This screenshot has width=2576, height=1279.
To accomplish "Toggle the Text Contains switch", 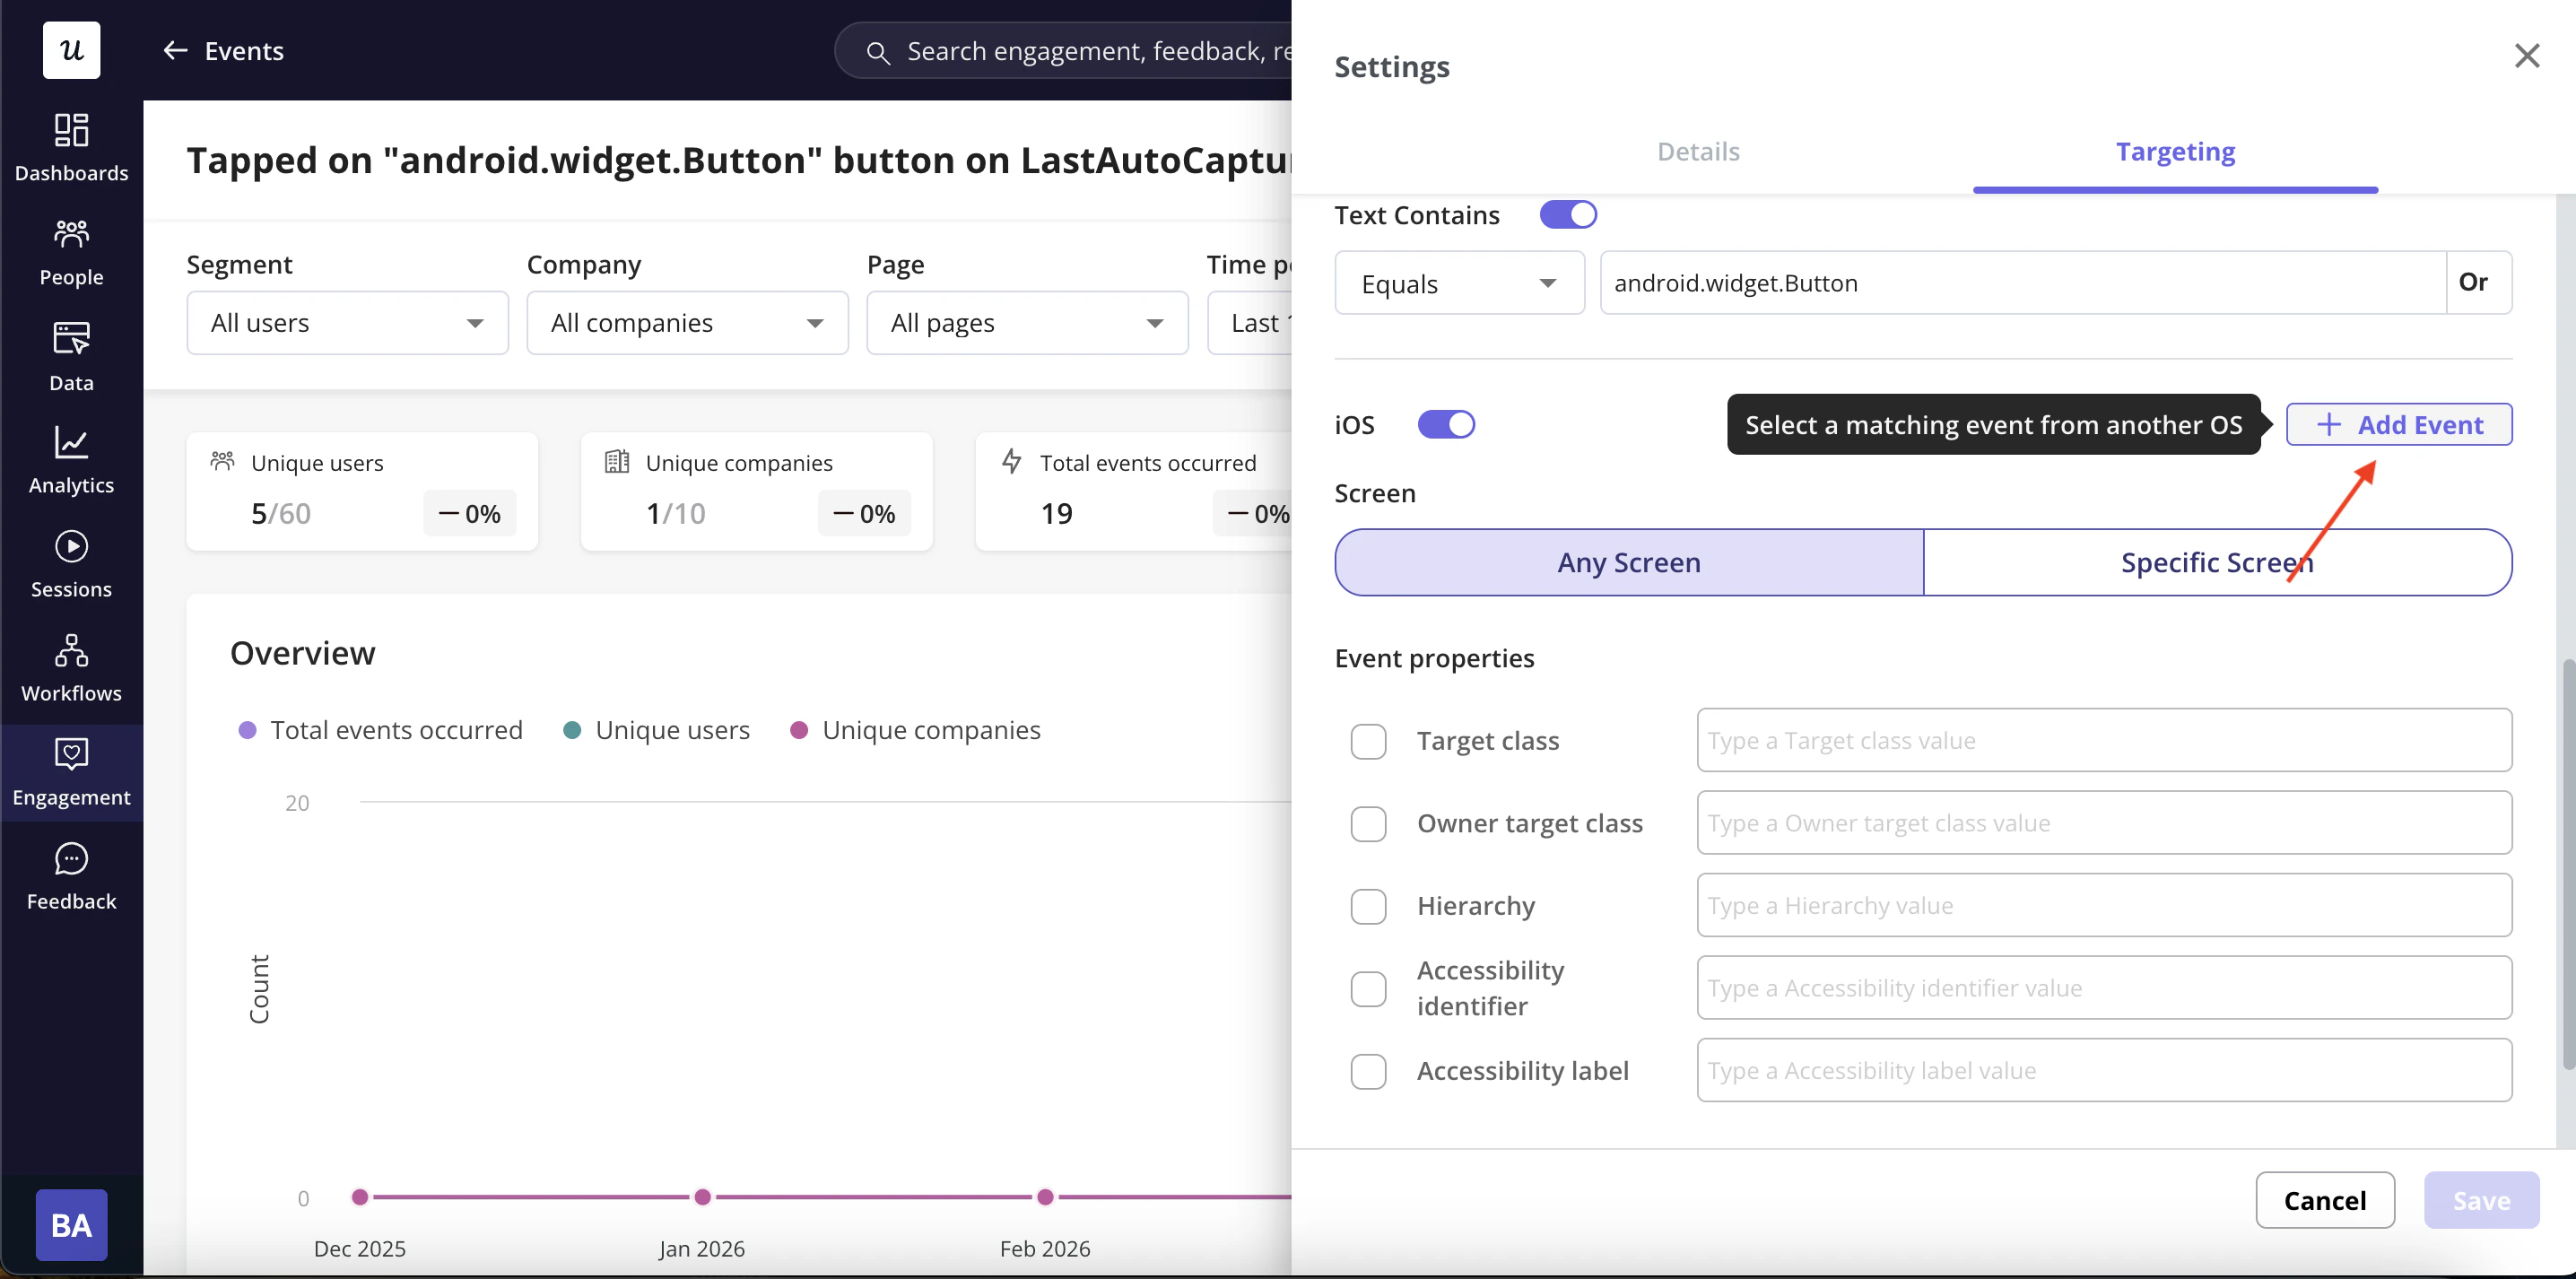I will pos(1568,215).
